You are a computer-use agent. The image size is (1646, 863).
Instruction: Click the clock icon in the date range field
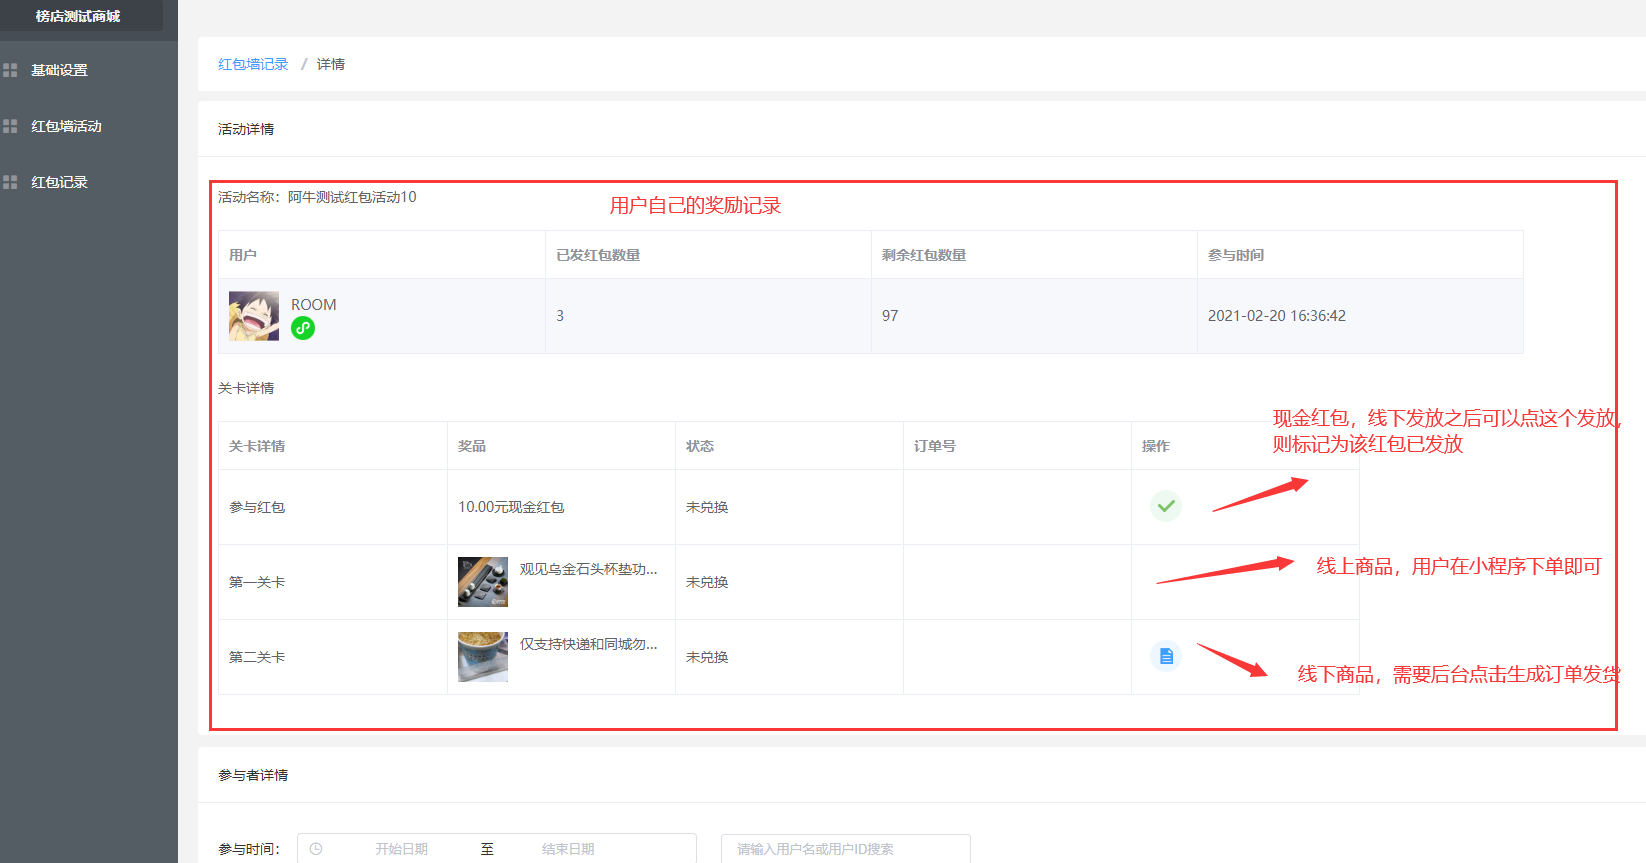(x=316, y=849)
